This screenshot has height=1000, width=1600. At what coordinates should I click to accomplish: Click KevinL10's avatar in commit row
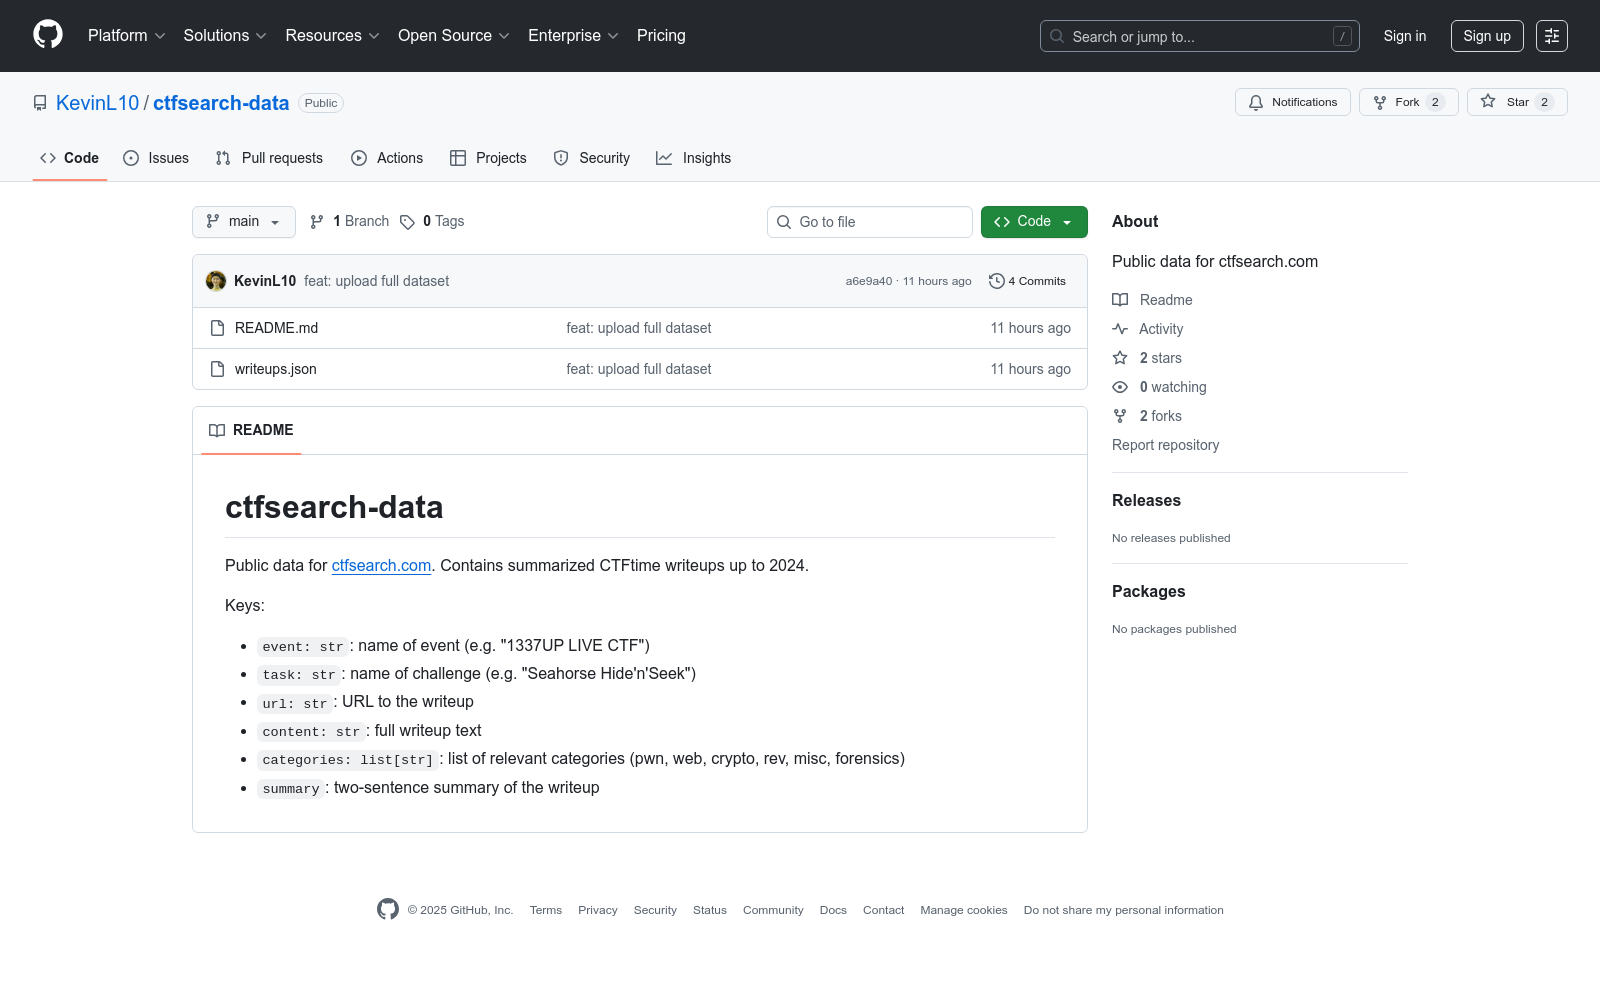[x=216, y=281]
